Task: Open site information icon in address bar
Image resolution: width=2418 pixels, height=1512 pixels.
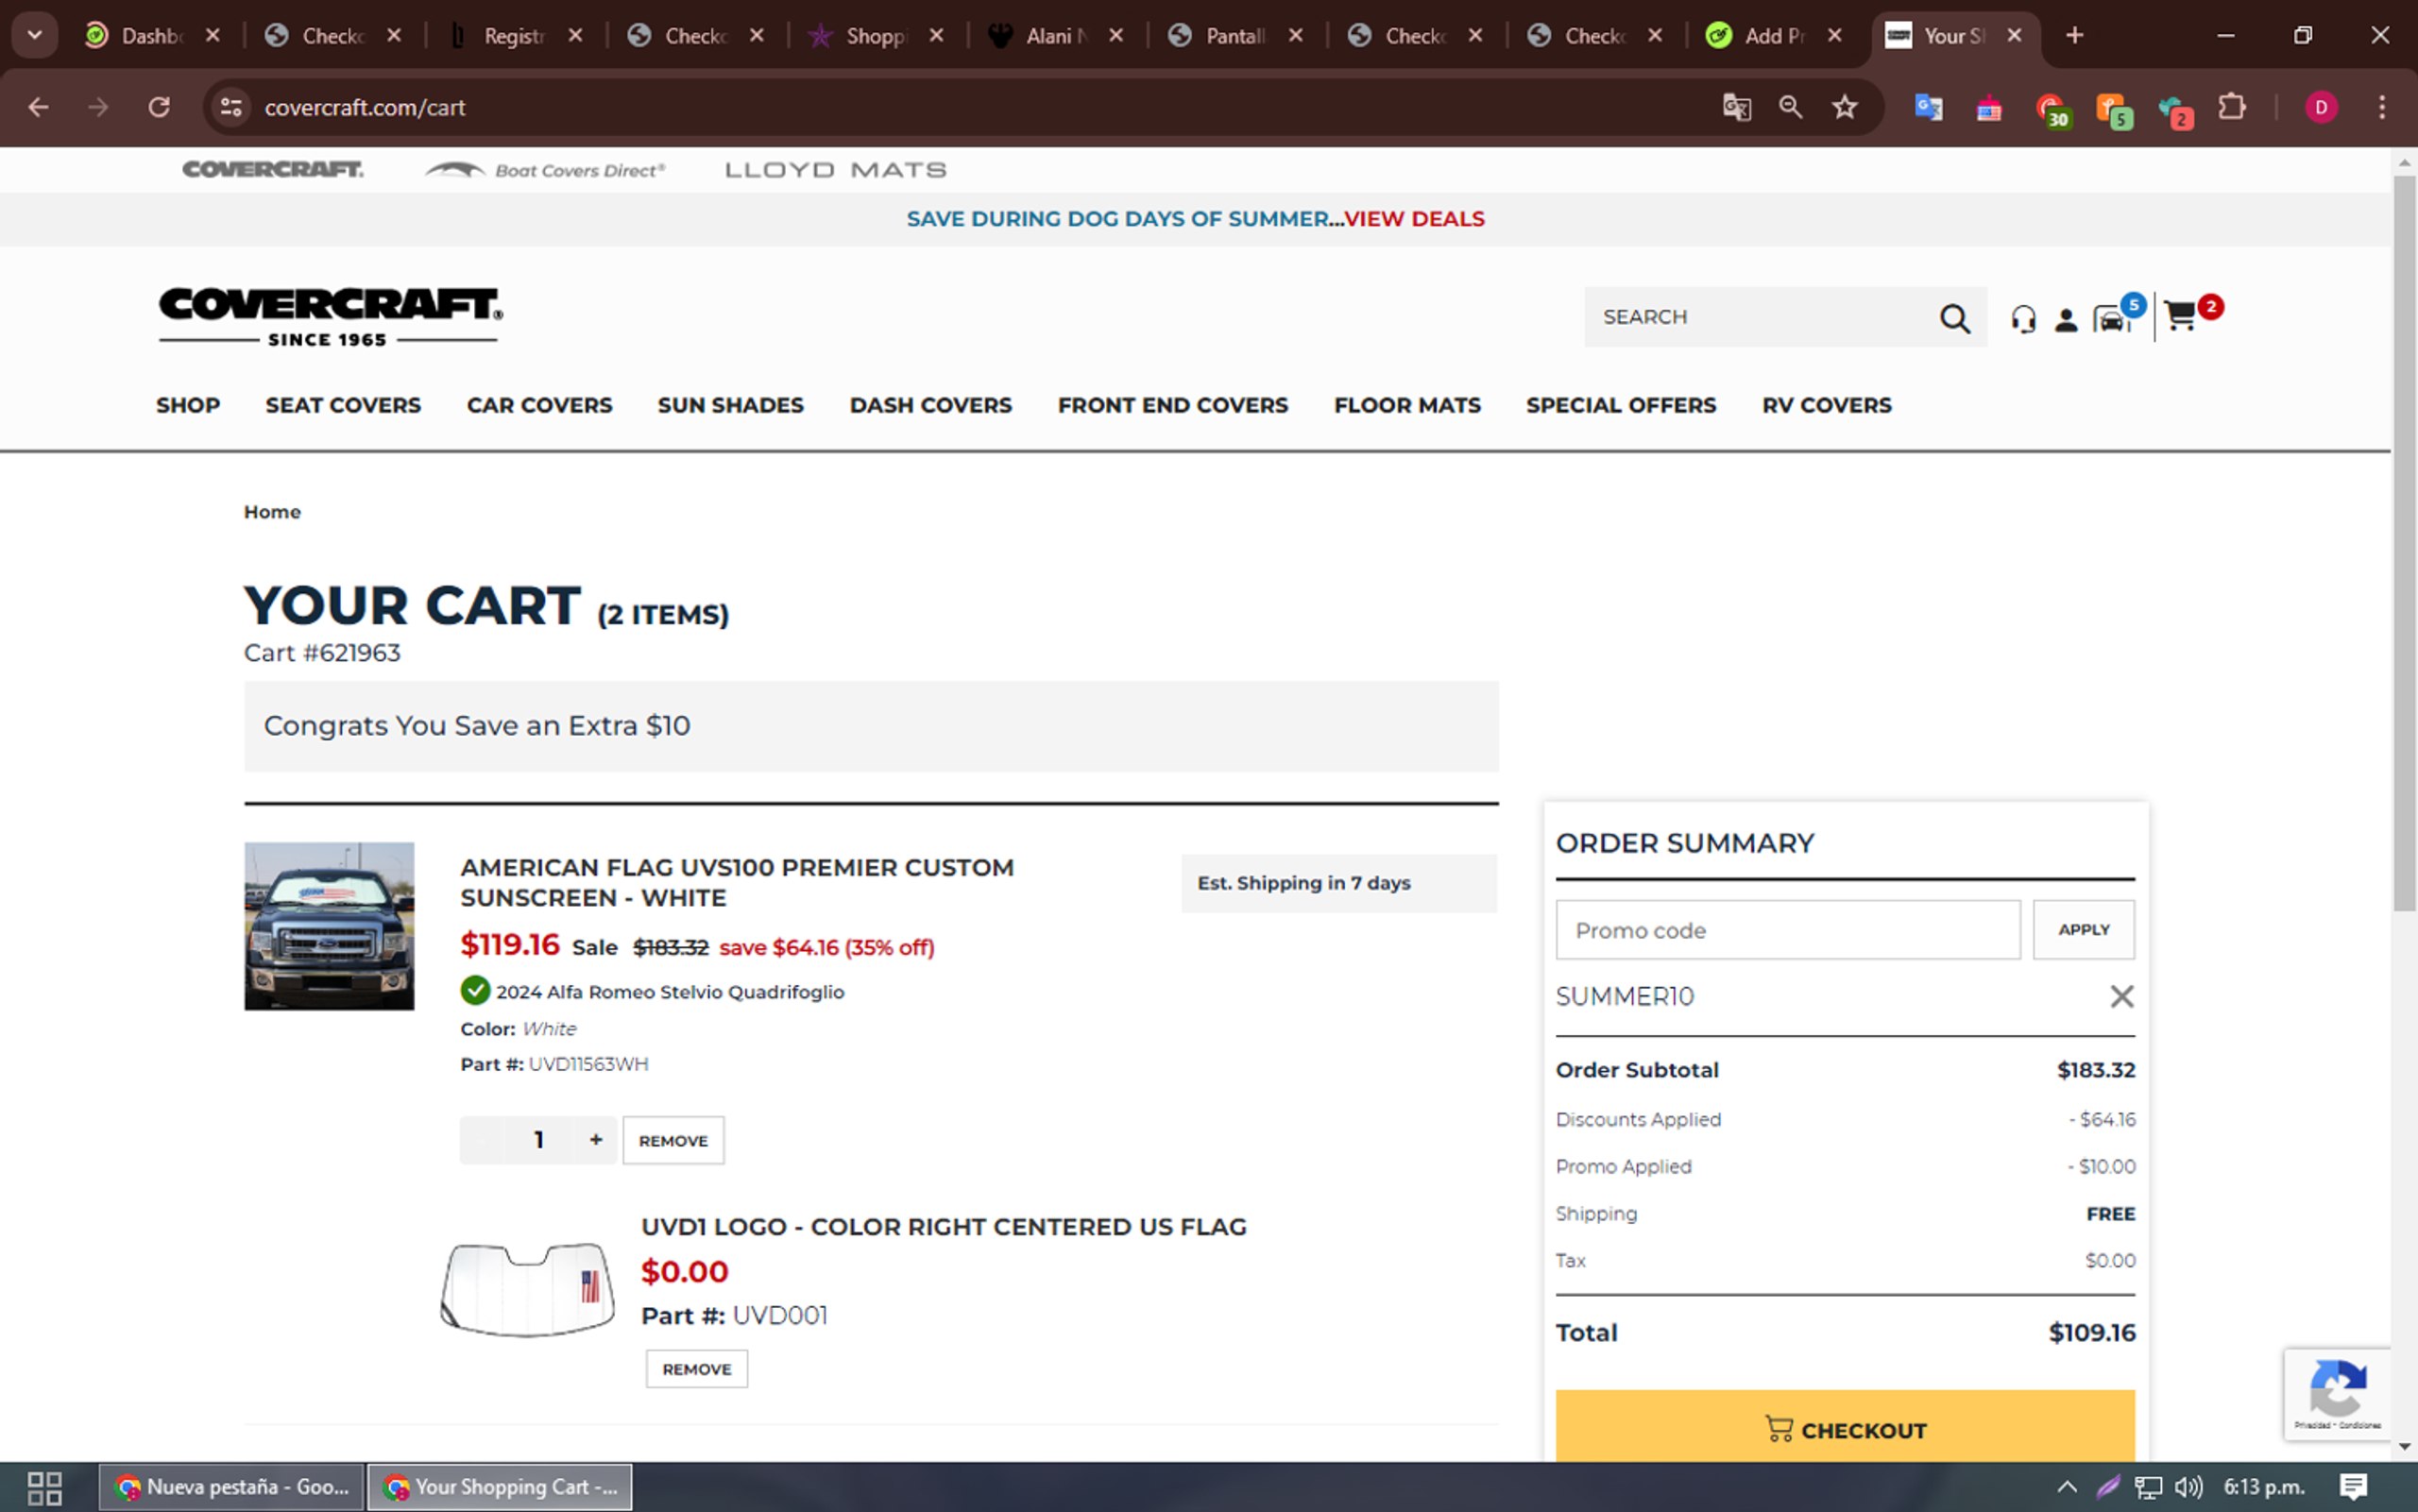Action: [231, 107]
